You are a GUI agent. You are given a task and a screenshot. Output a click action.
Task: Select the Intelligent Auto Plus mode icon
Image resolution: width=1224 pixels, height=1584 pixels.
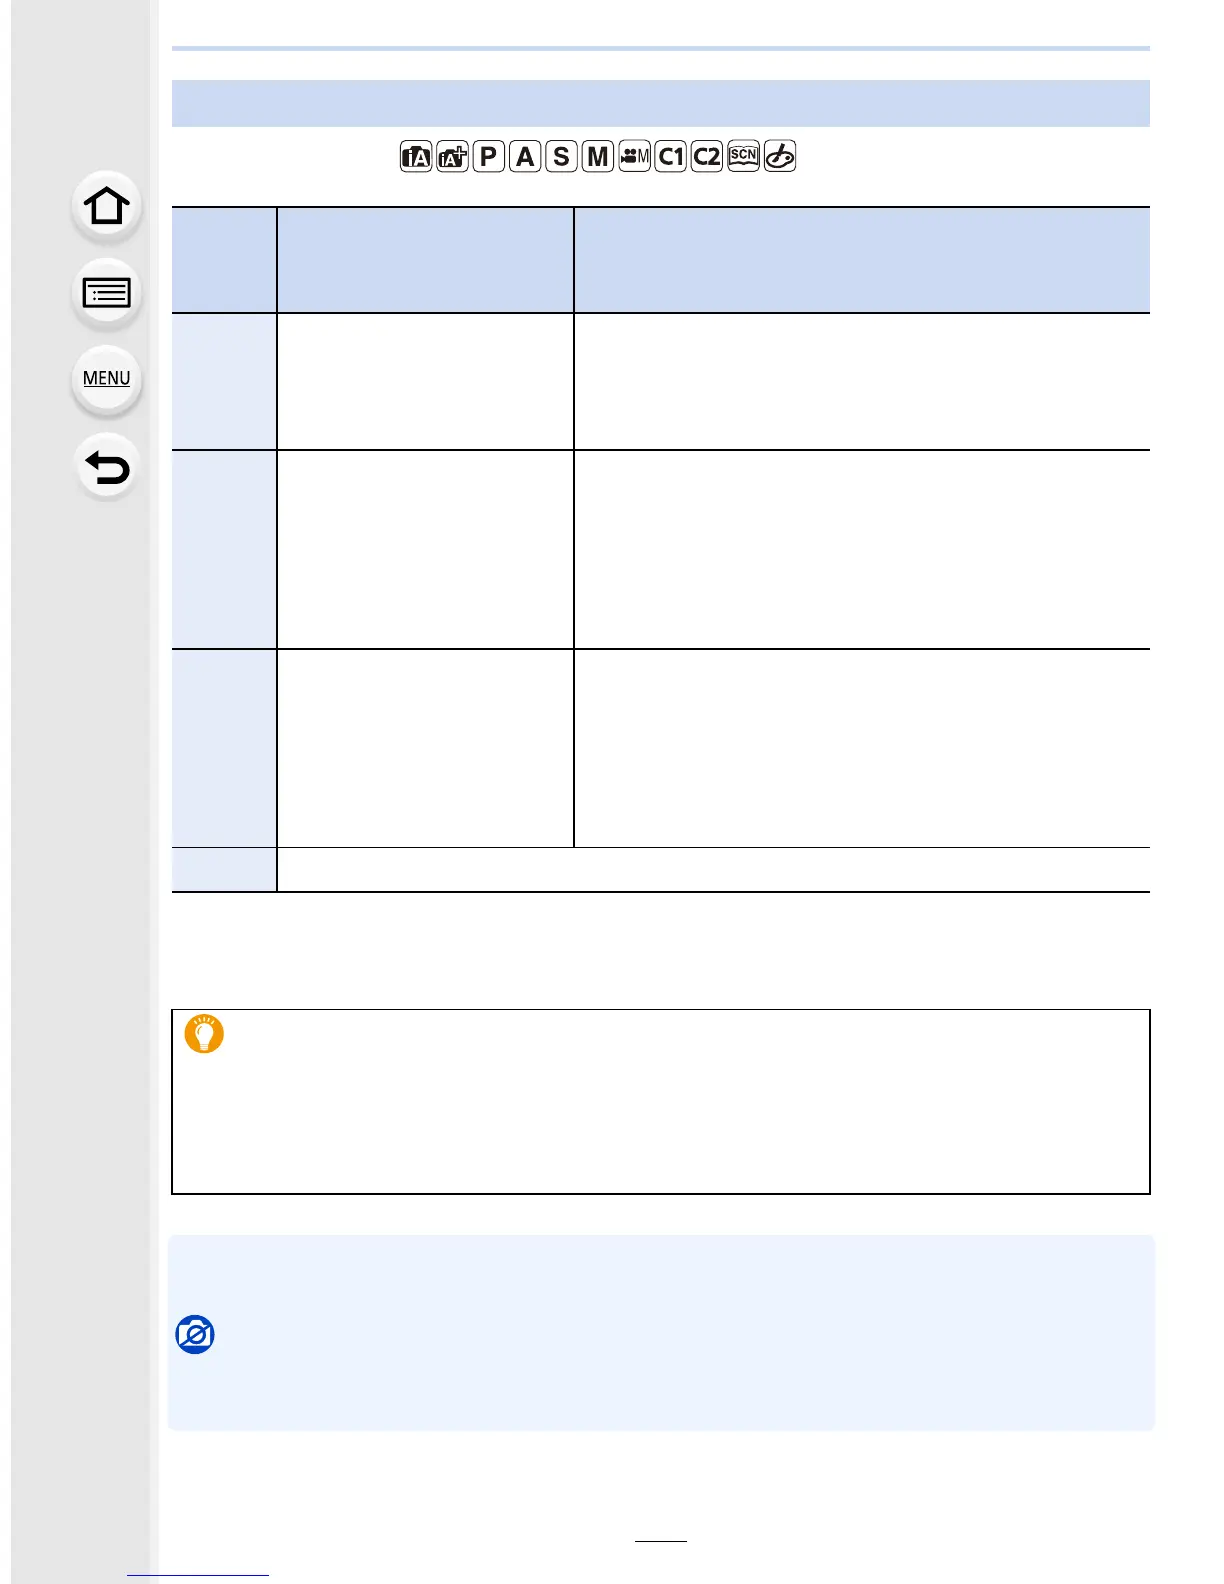coord(452,157)
